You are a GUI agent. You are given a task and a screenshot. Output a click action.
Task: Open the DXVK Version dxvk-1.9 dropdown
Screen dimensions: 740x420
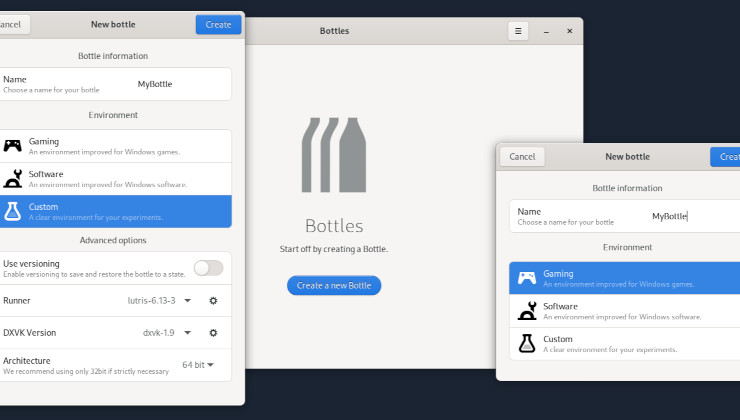point(167,333)
